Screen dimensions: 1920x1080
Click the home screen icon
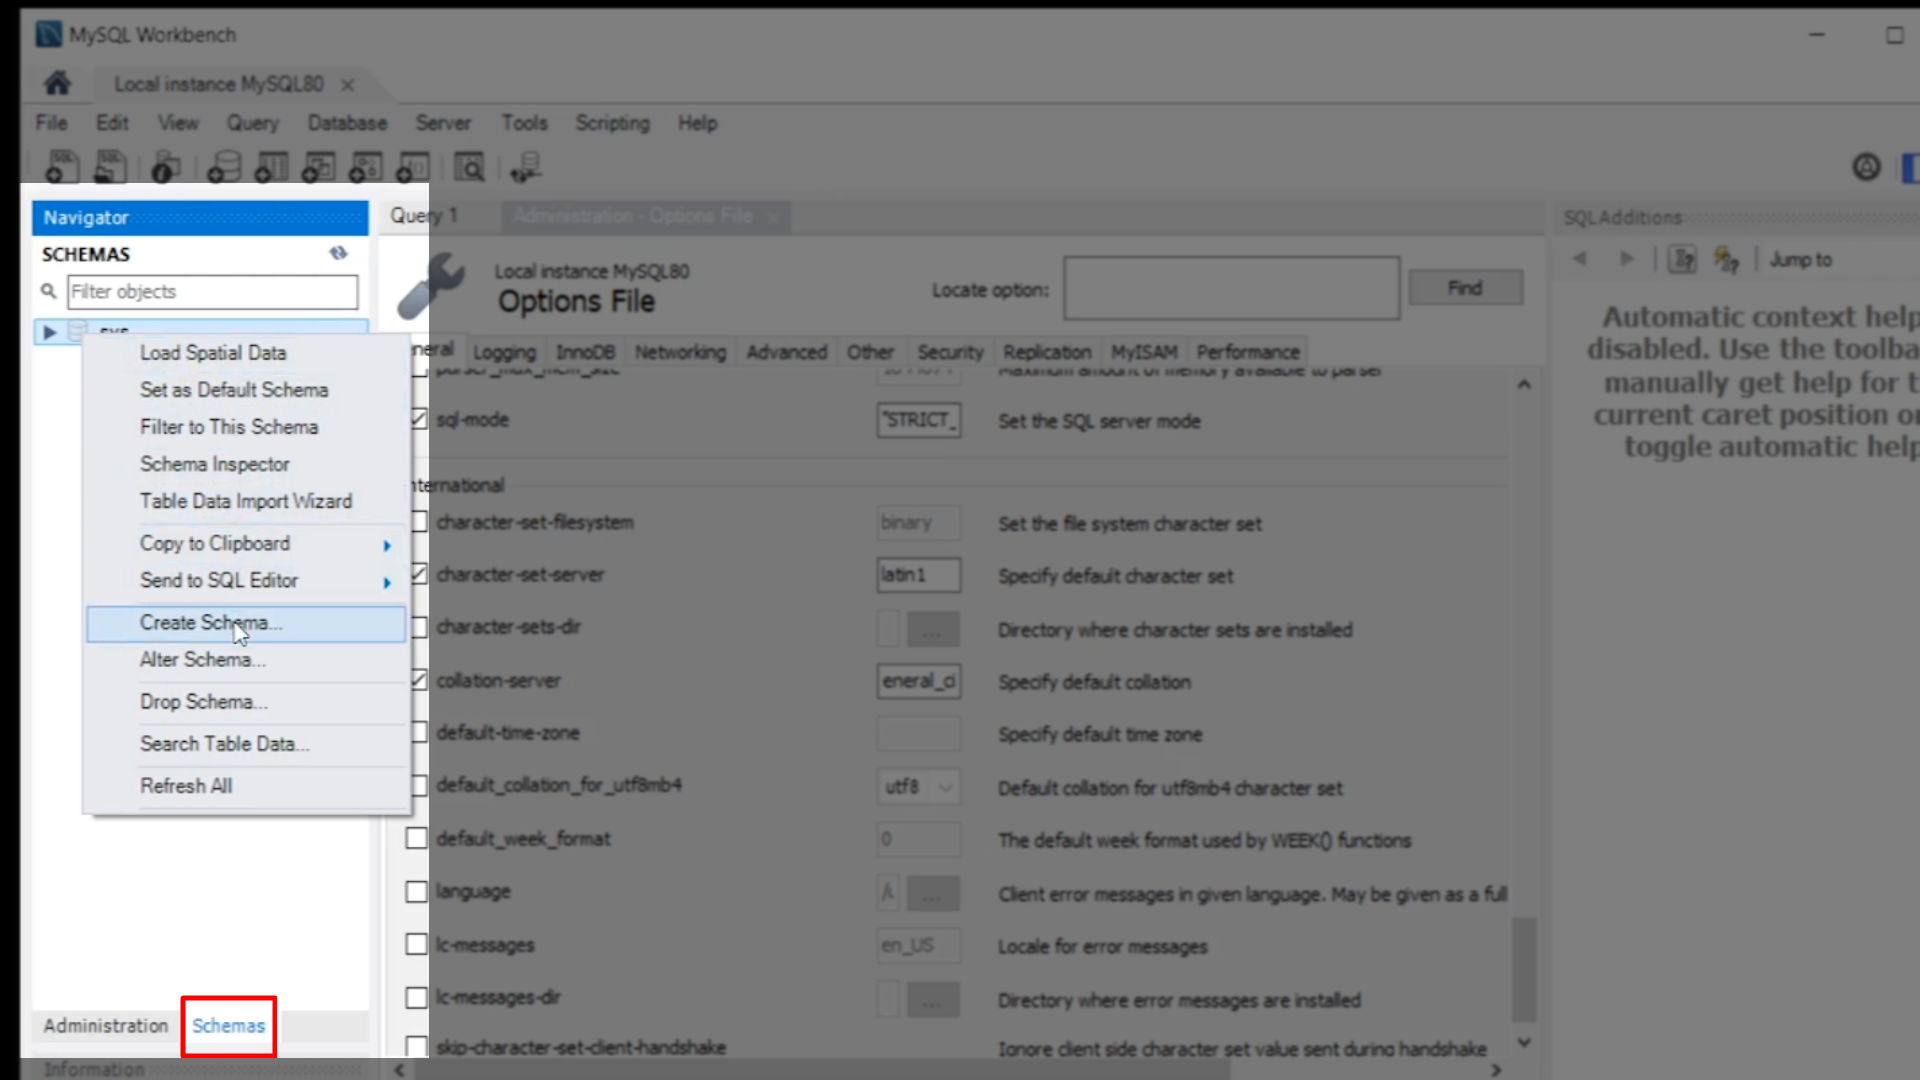point(57,84)
